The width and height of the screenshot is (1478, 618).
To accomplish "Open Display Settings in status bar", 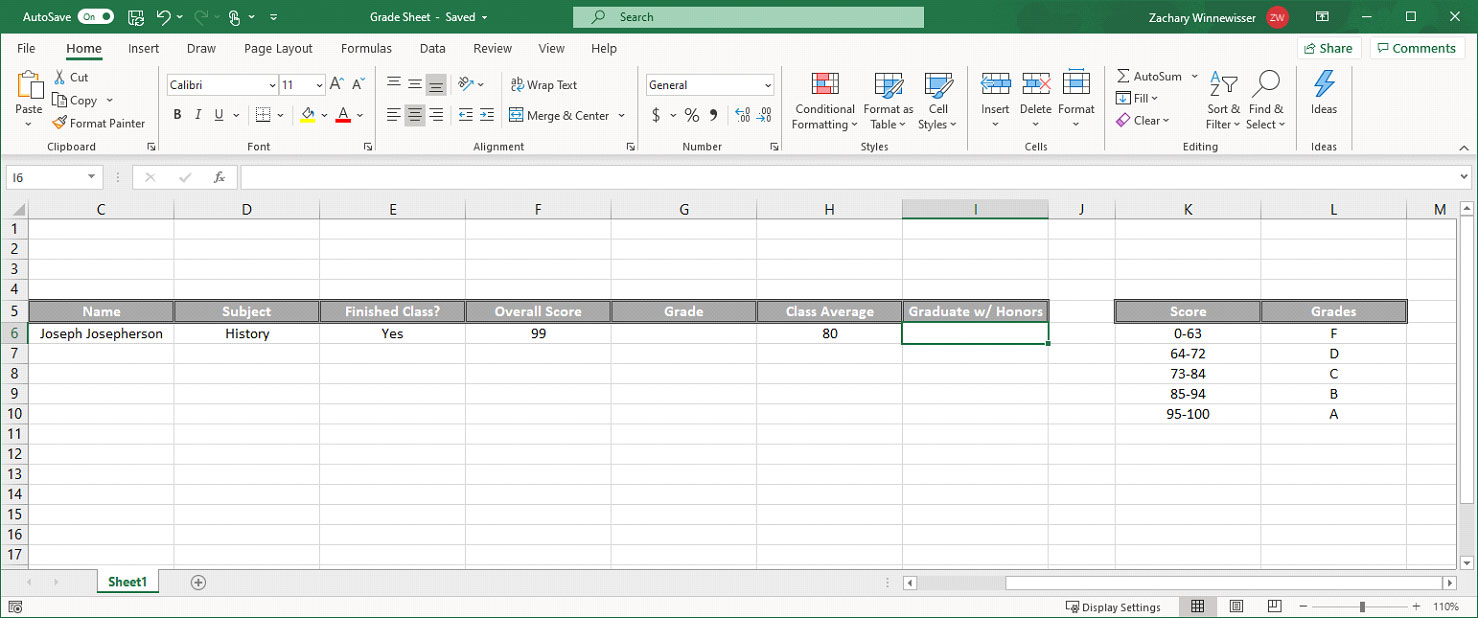I will pyautogui.click(x=1113, y=607).
